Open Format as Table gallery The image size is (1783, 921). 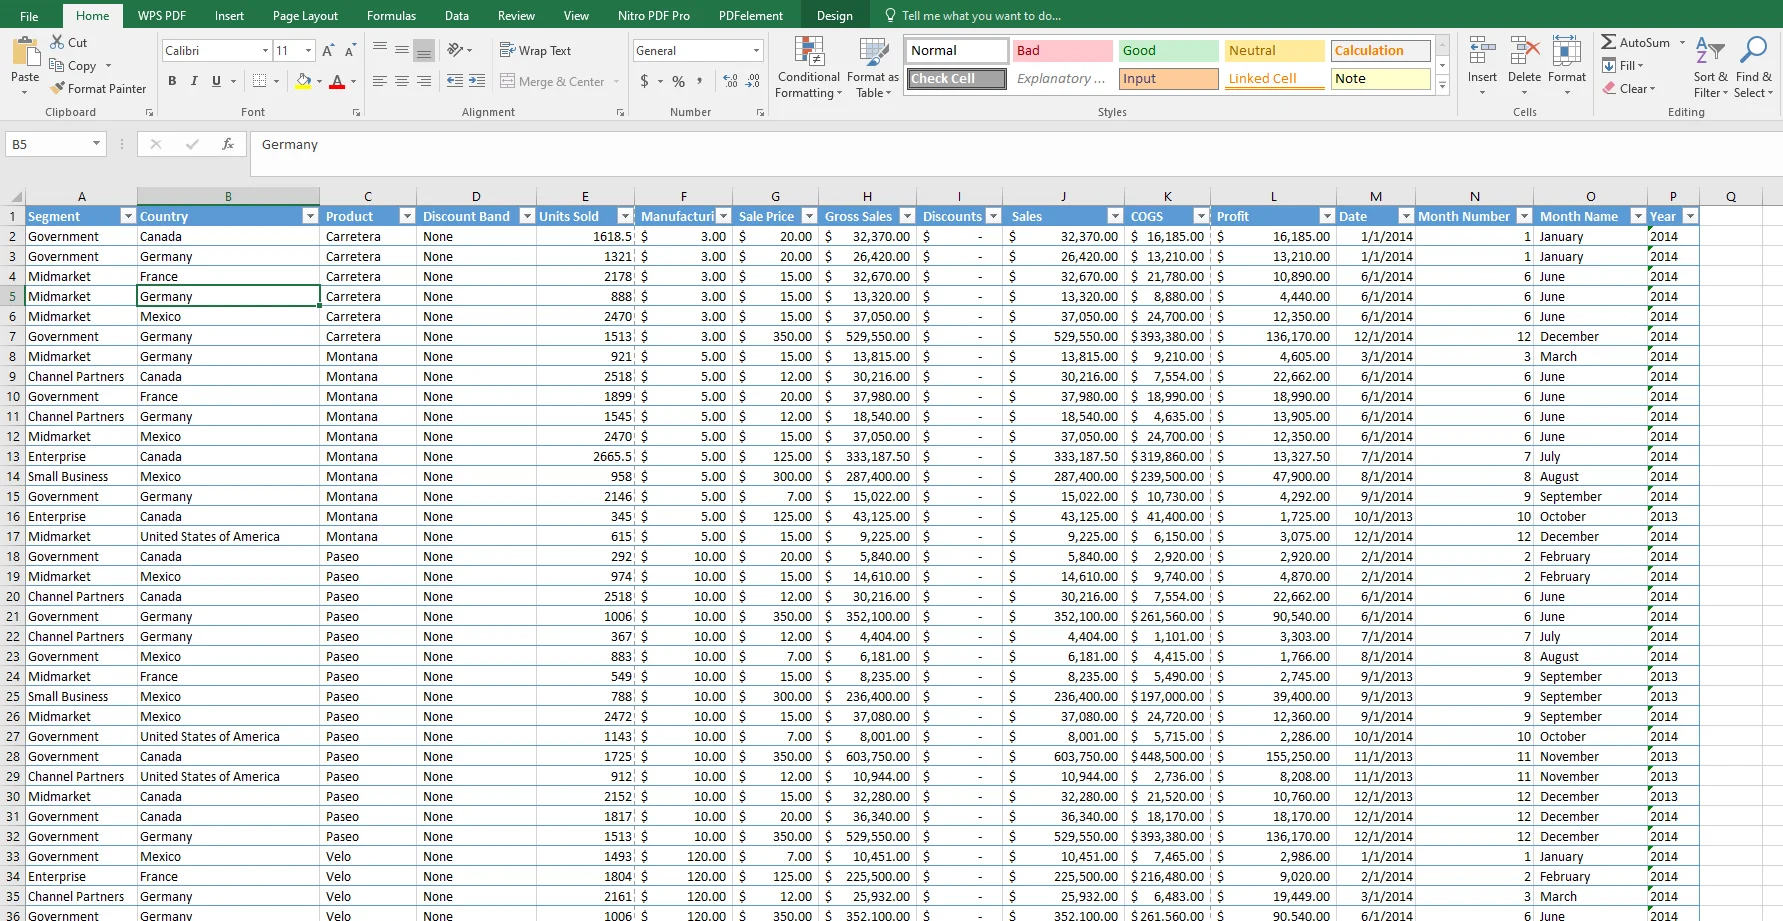(x=873, y=67)
